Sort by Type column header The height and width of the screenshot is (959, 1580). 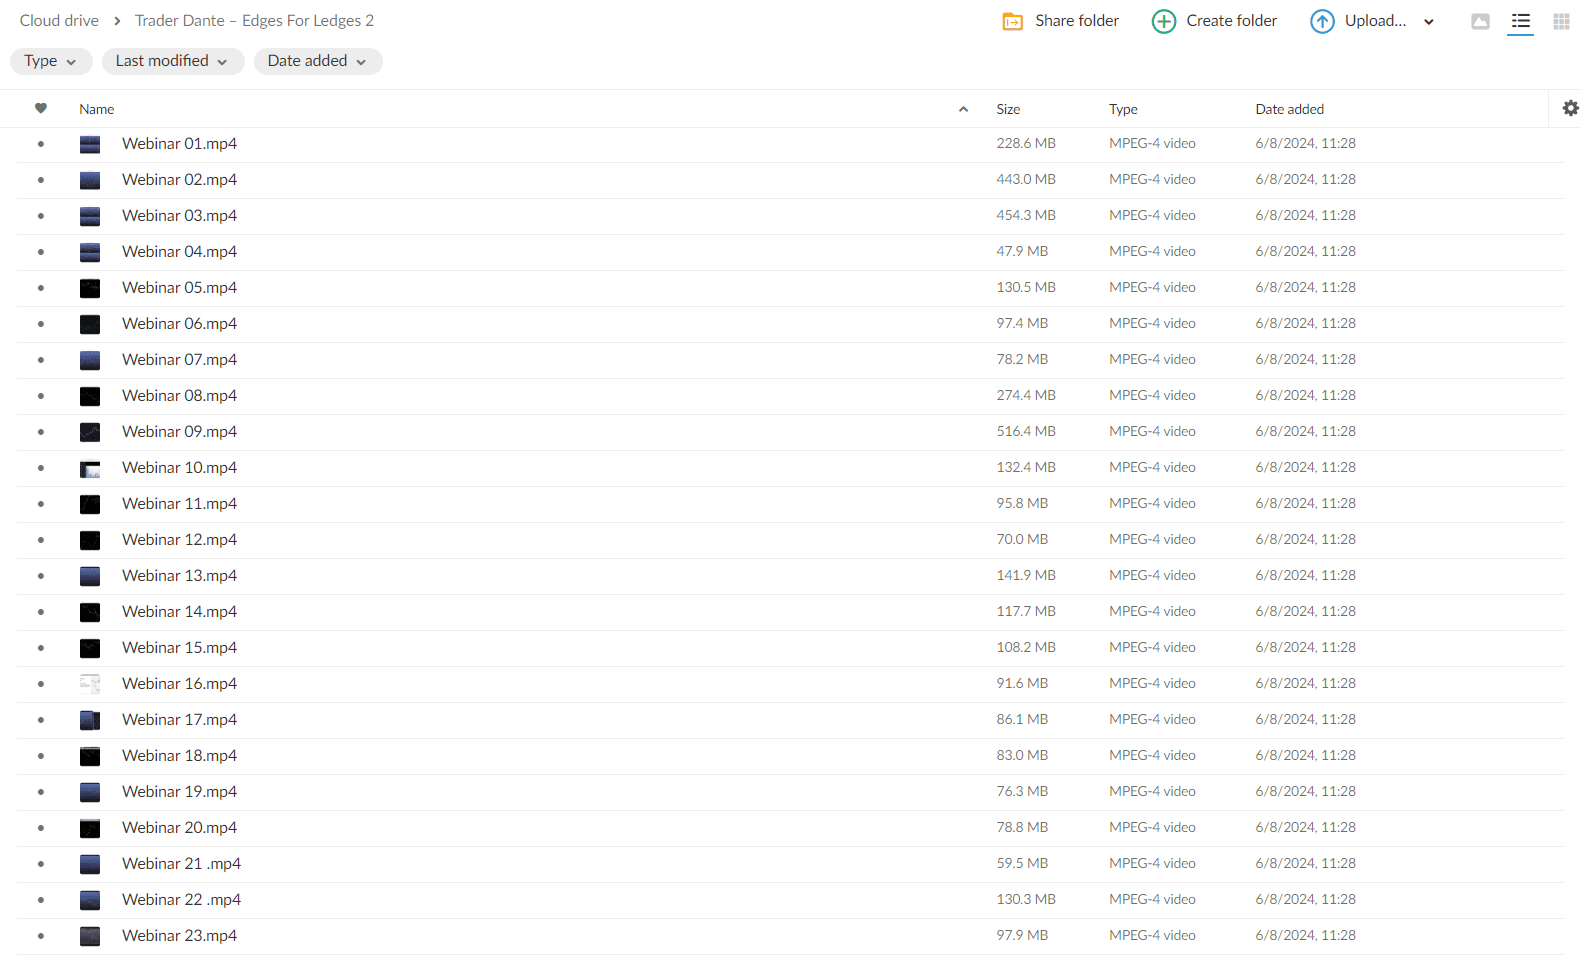pyautogui.click(x=1123, y=109)
